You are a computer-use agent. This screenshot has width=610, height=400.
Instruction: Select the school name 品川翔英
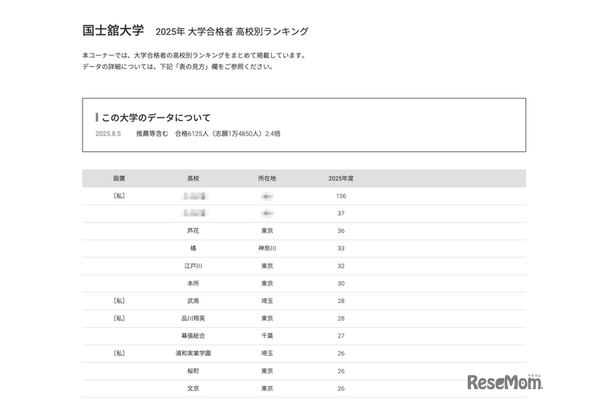click(193, 319)
